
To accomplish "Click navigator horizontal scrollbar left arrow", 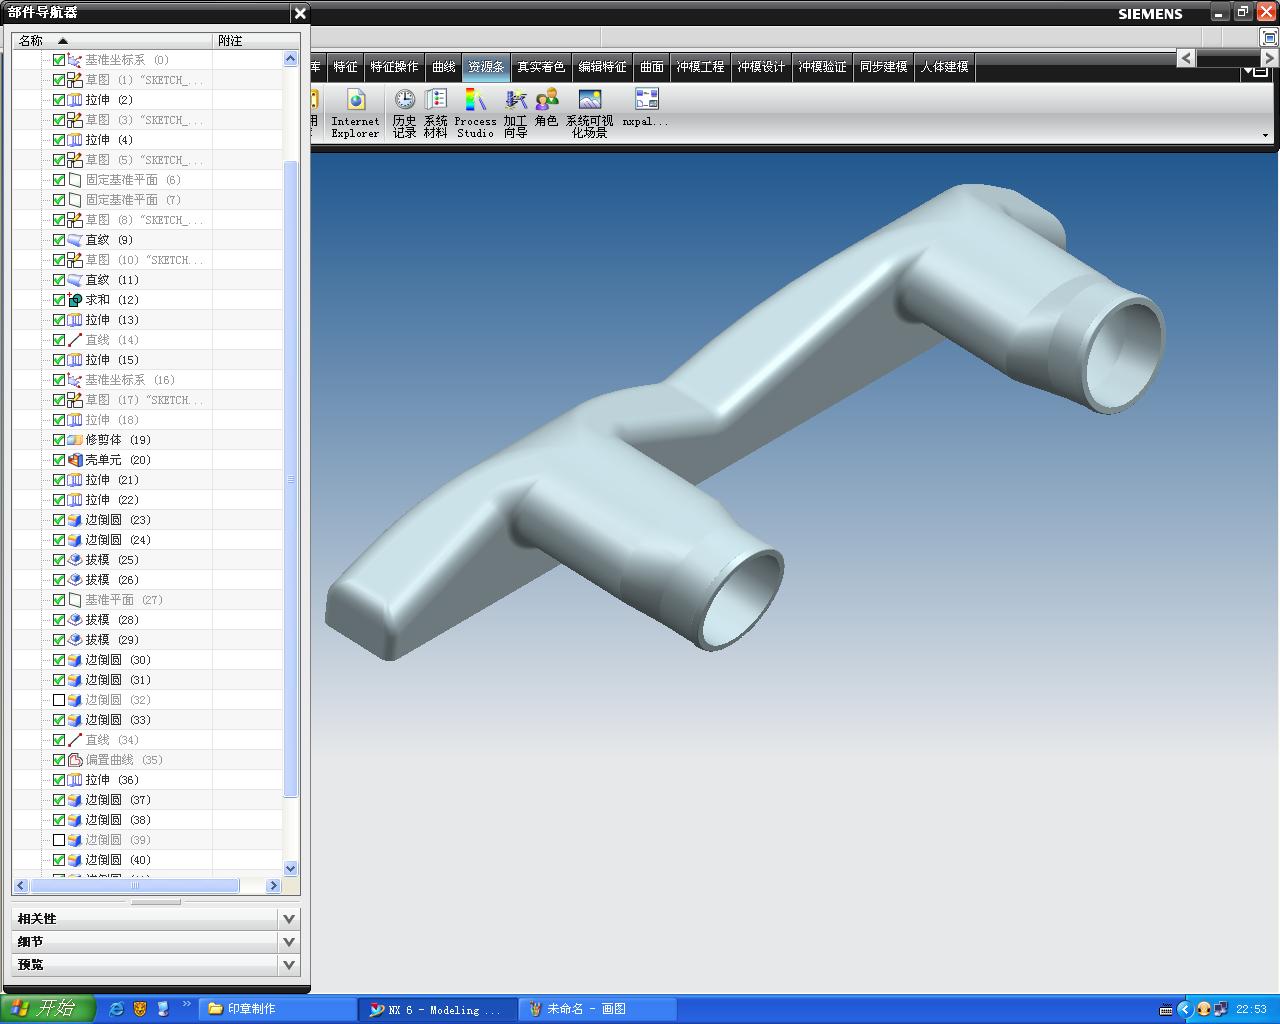I will [20, 886].
